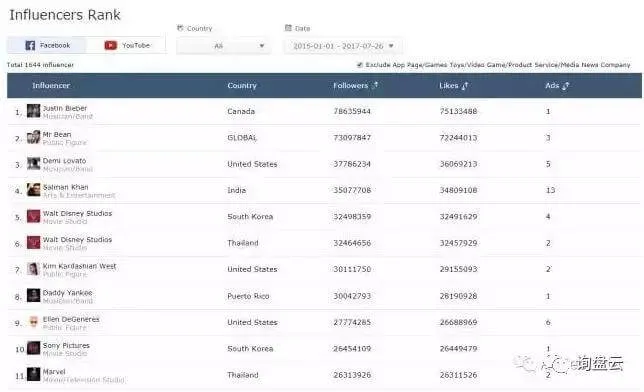Select follower count 26313926 for Marvel
644x392 pixels.
point(352,375)
